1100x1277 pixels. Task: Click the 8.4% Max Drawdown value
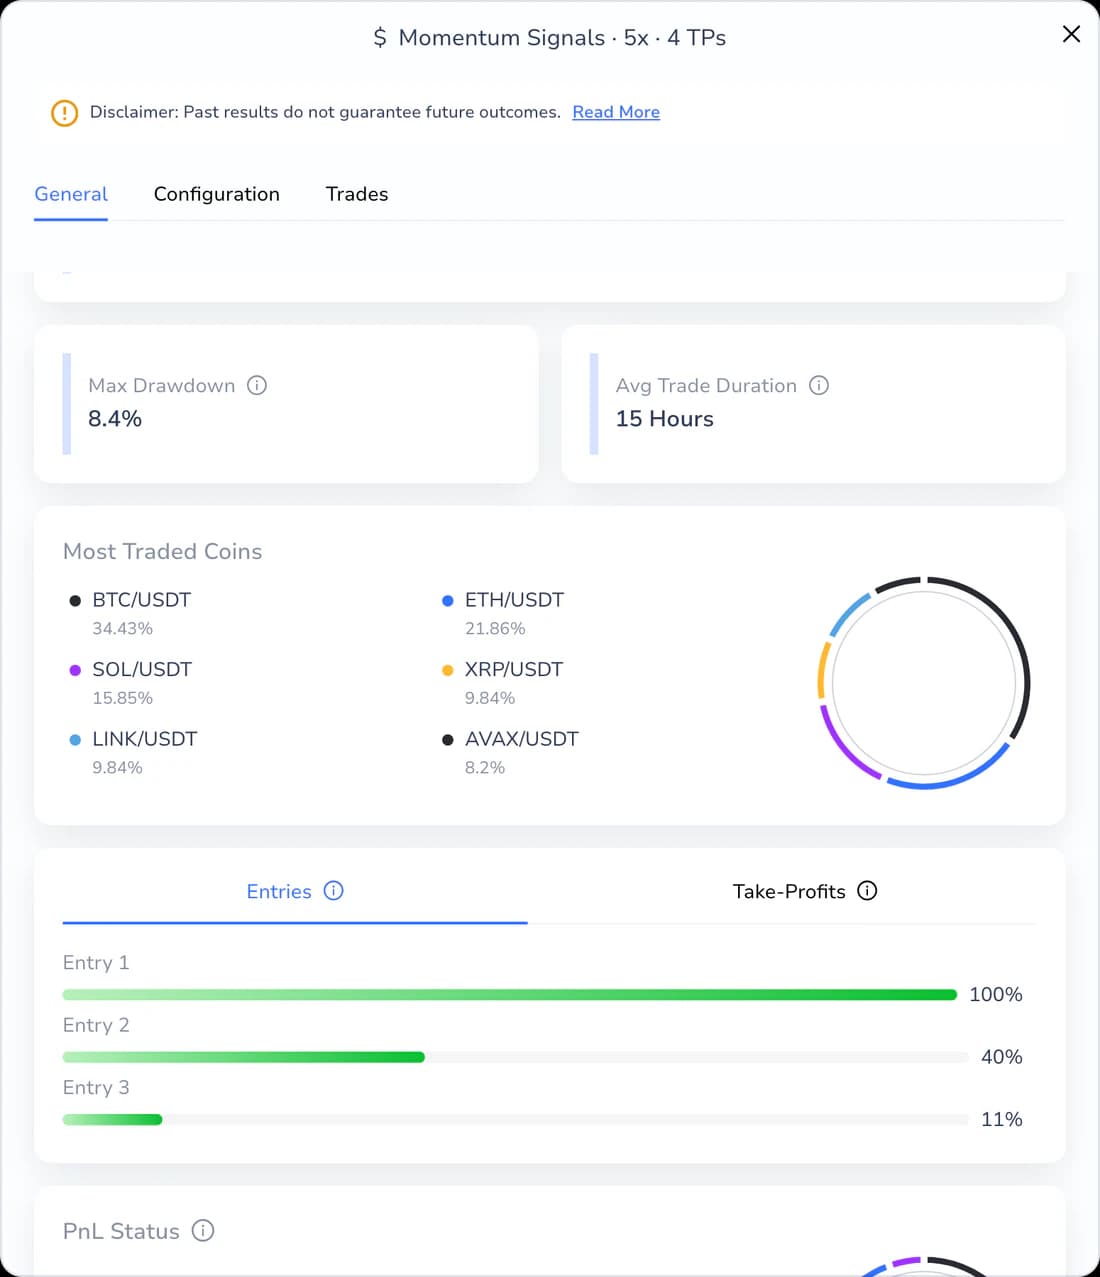[x=115, y=419]
